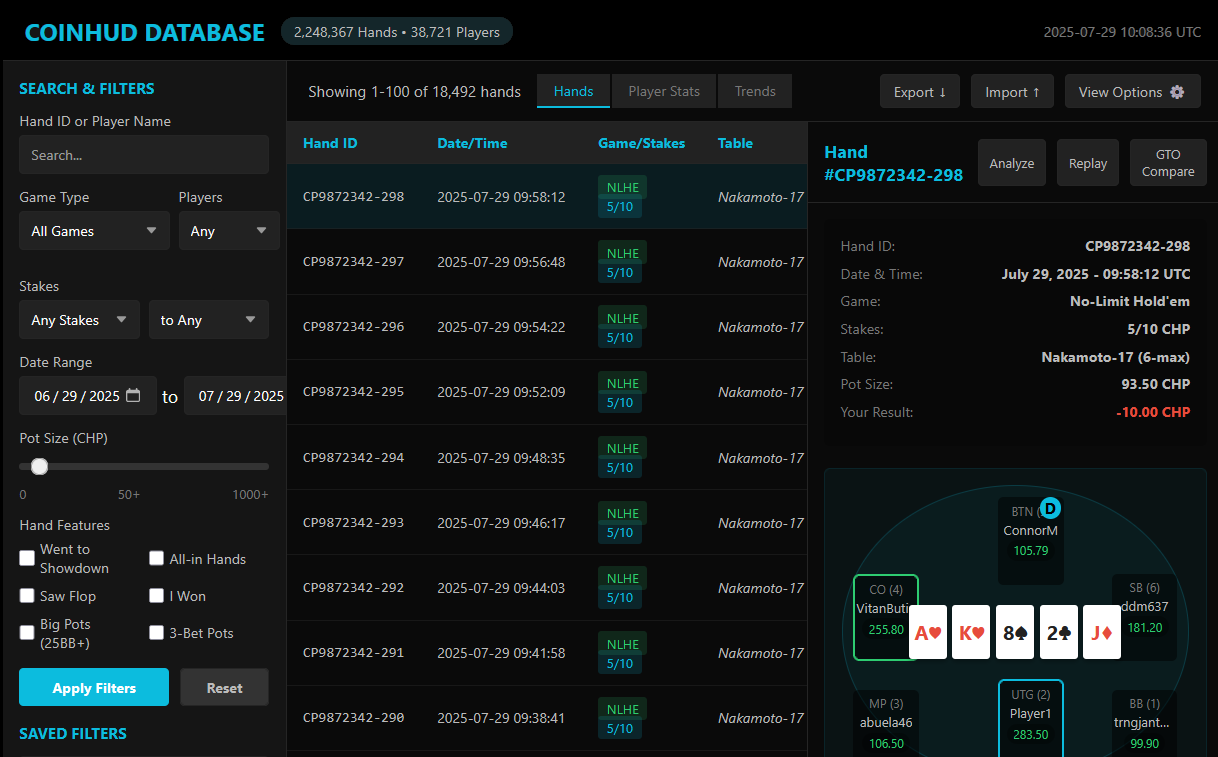Toggle the Went to Showdown checkbox
Image resolution: width=1218 pixels, height=757 pixels.
click(x=27, y=558)
